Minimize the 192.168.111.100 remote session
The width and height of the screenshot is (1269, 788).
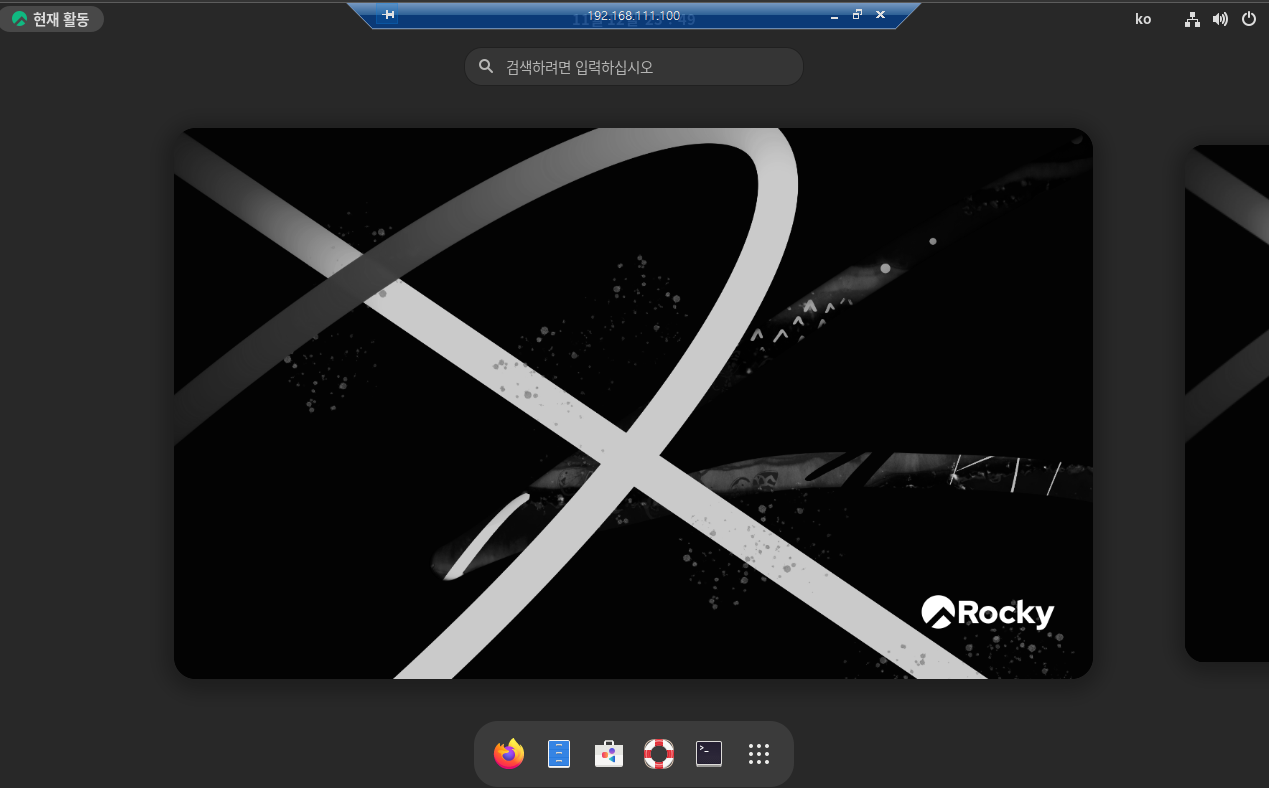point(835,16)
